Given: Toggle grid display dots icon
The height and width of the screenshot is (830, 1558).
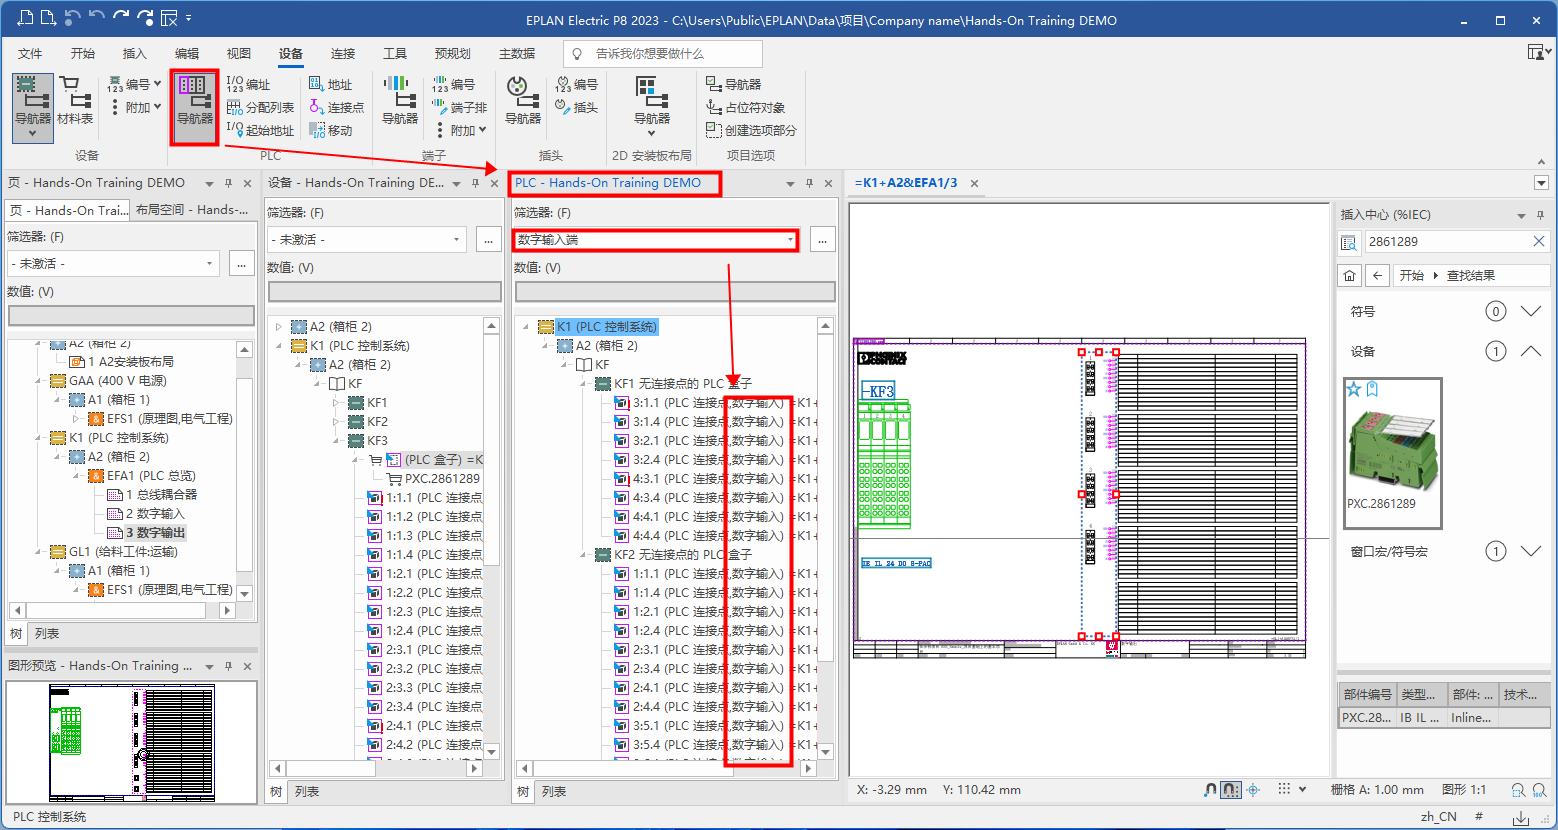Looking at the screenshot, I should pyautogui.click(x=1285, y=789).
